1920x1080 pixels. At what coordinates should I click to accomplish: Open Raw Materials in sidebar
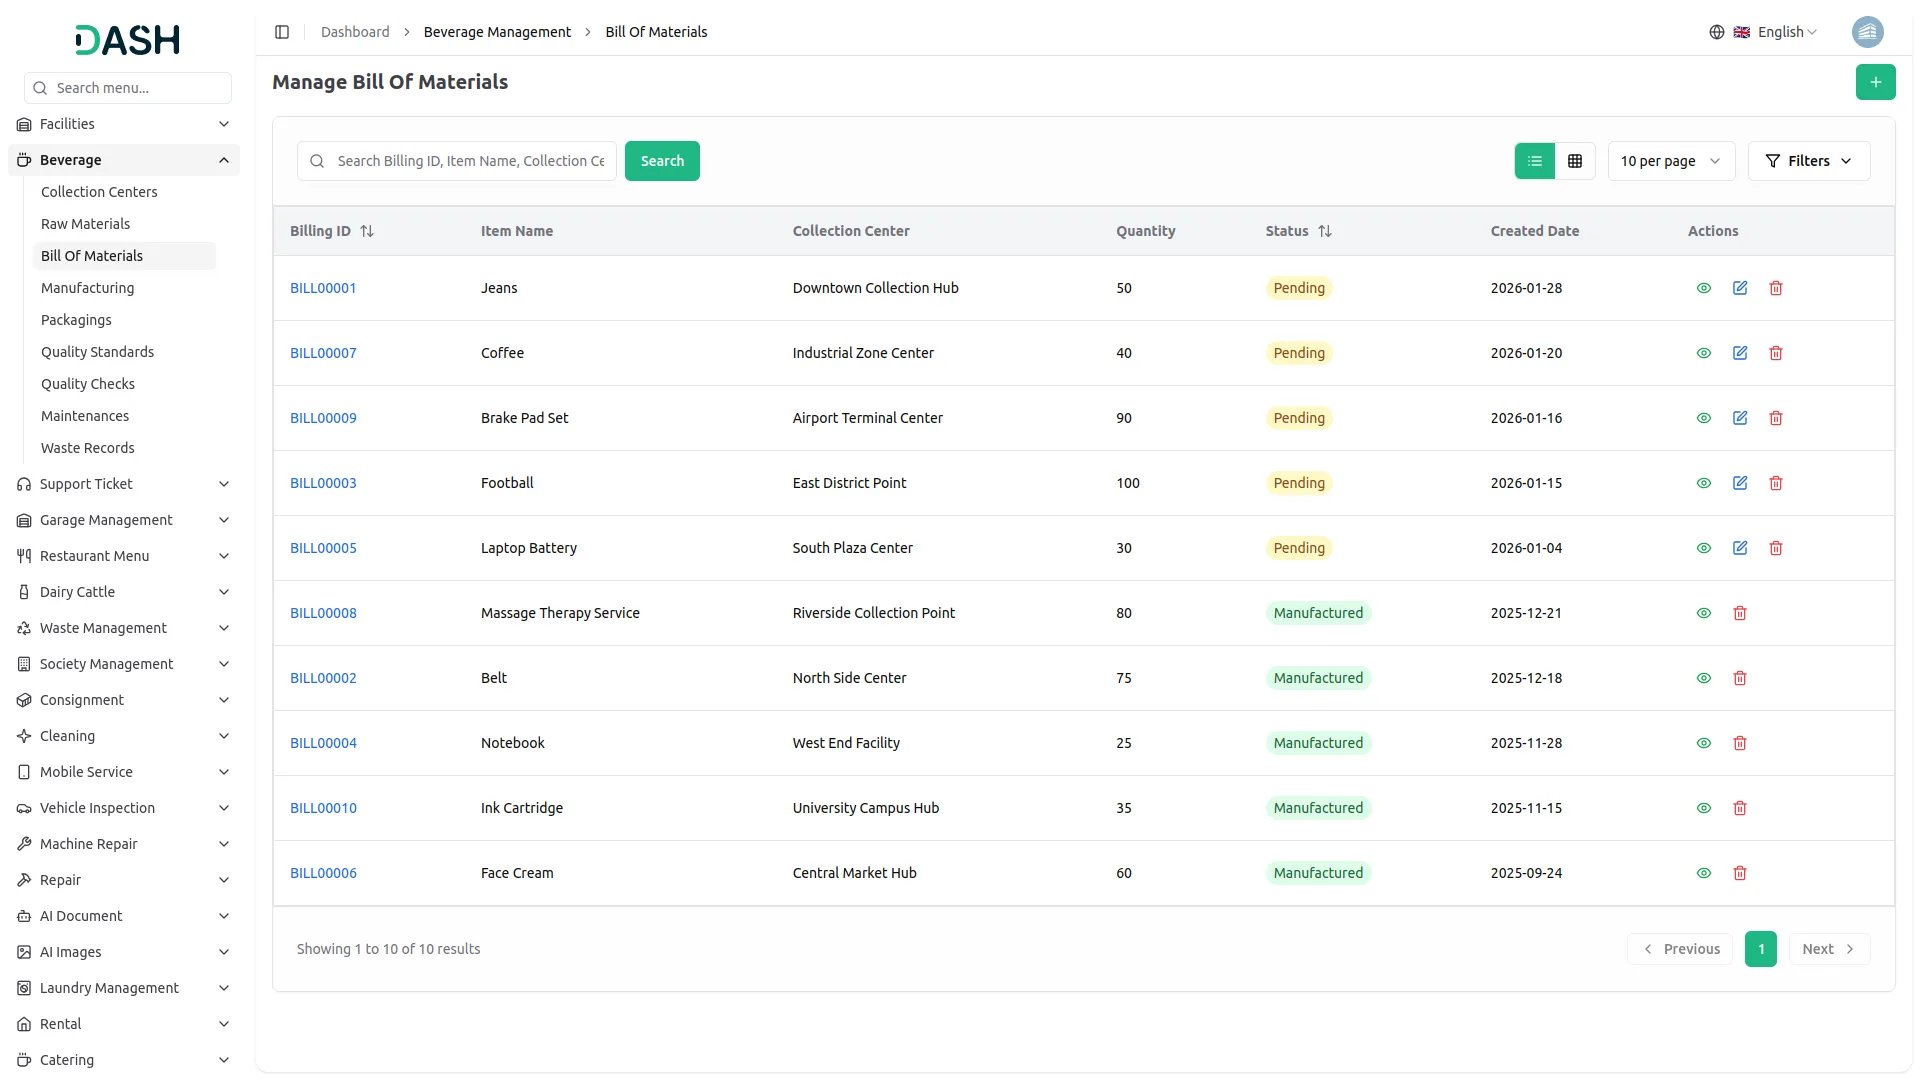click(86, 224)
